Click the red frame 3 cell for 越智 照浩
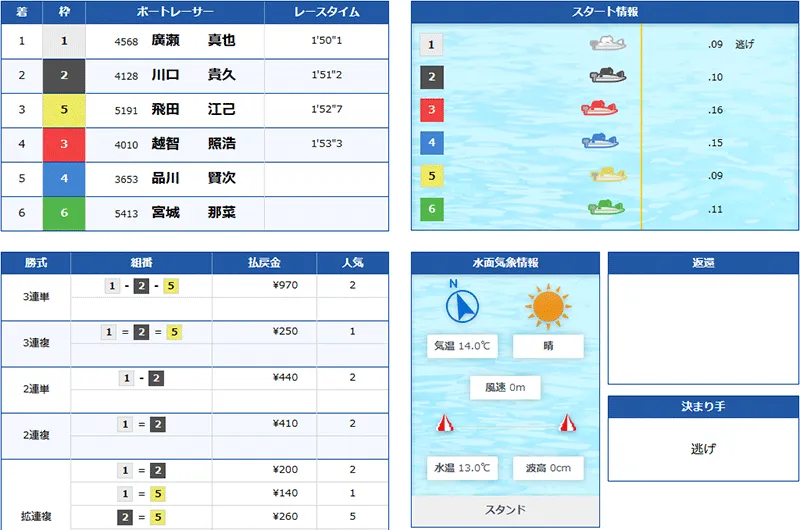Viewport: 800px width, 530px height. 64,144
